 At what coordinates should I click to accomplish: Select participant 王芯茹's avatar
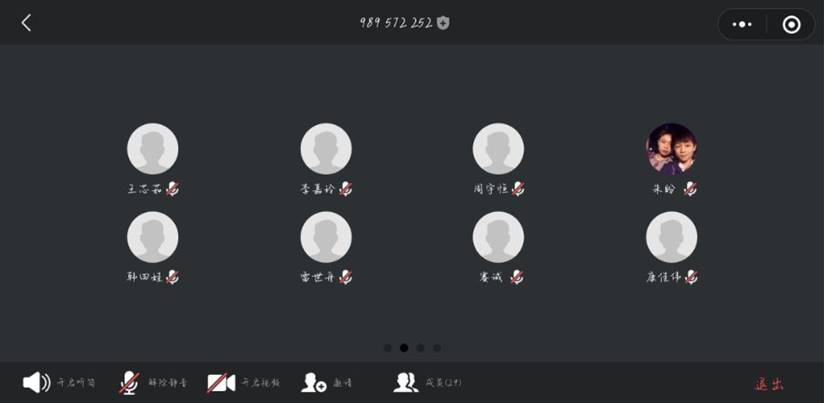pos(152,149)
